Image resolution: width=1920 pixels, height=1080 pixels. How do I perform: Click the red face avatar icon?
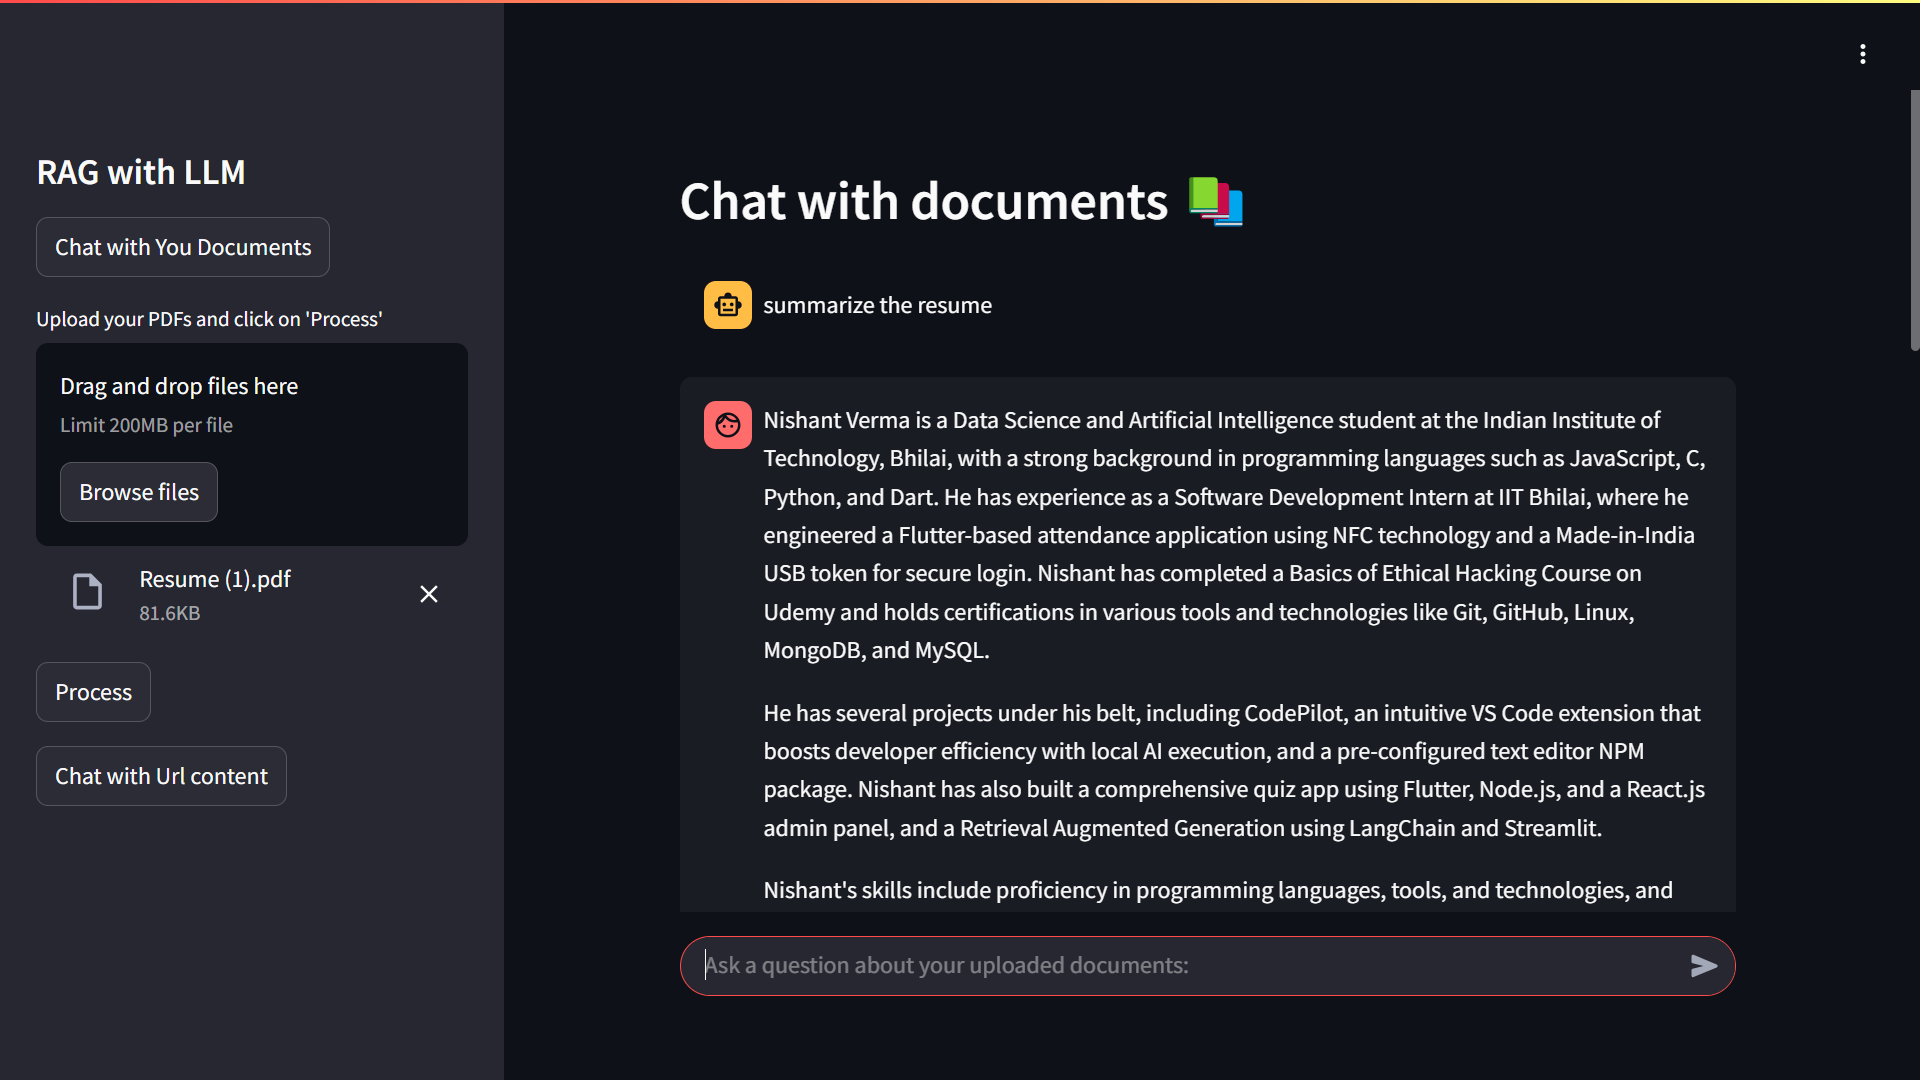tap(727, 425)
